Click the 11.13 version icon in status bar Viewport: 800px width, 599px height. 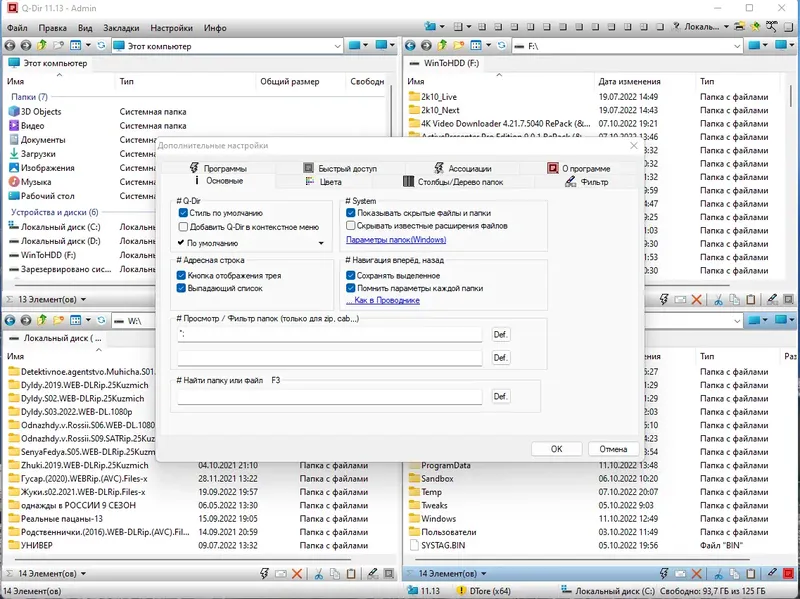point(412,591)
